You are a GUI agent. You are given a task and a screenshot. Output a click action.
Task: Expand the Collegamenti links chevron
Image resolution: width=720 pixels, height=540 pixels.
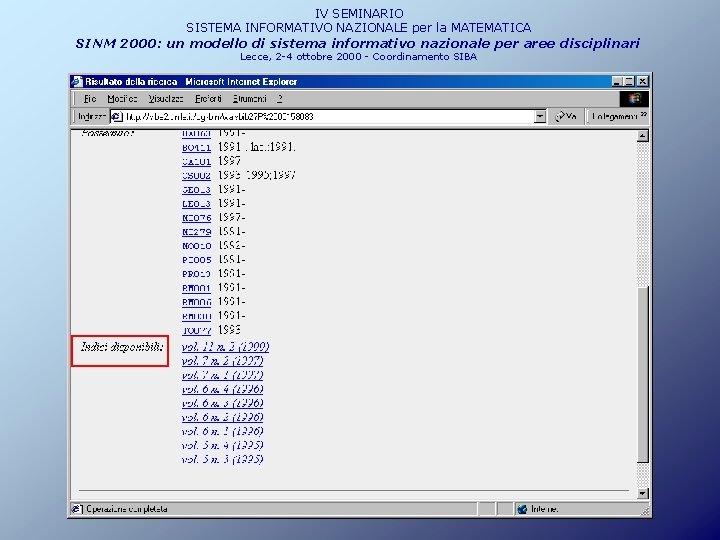(643, 114)
